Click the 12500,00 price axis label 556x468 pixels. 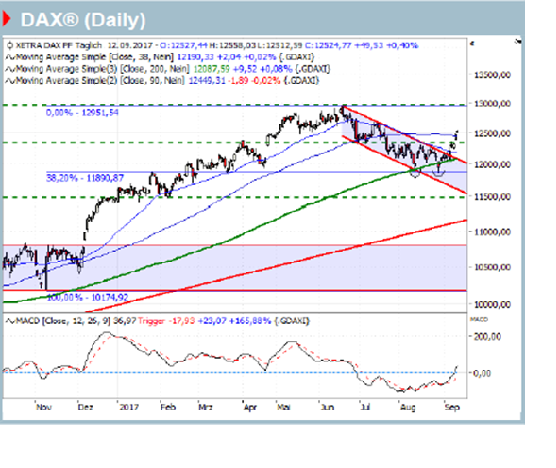tap(493, 134)
